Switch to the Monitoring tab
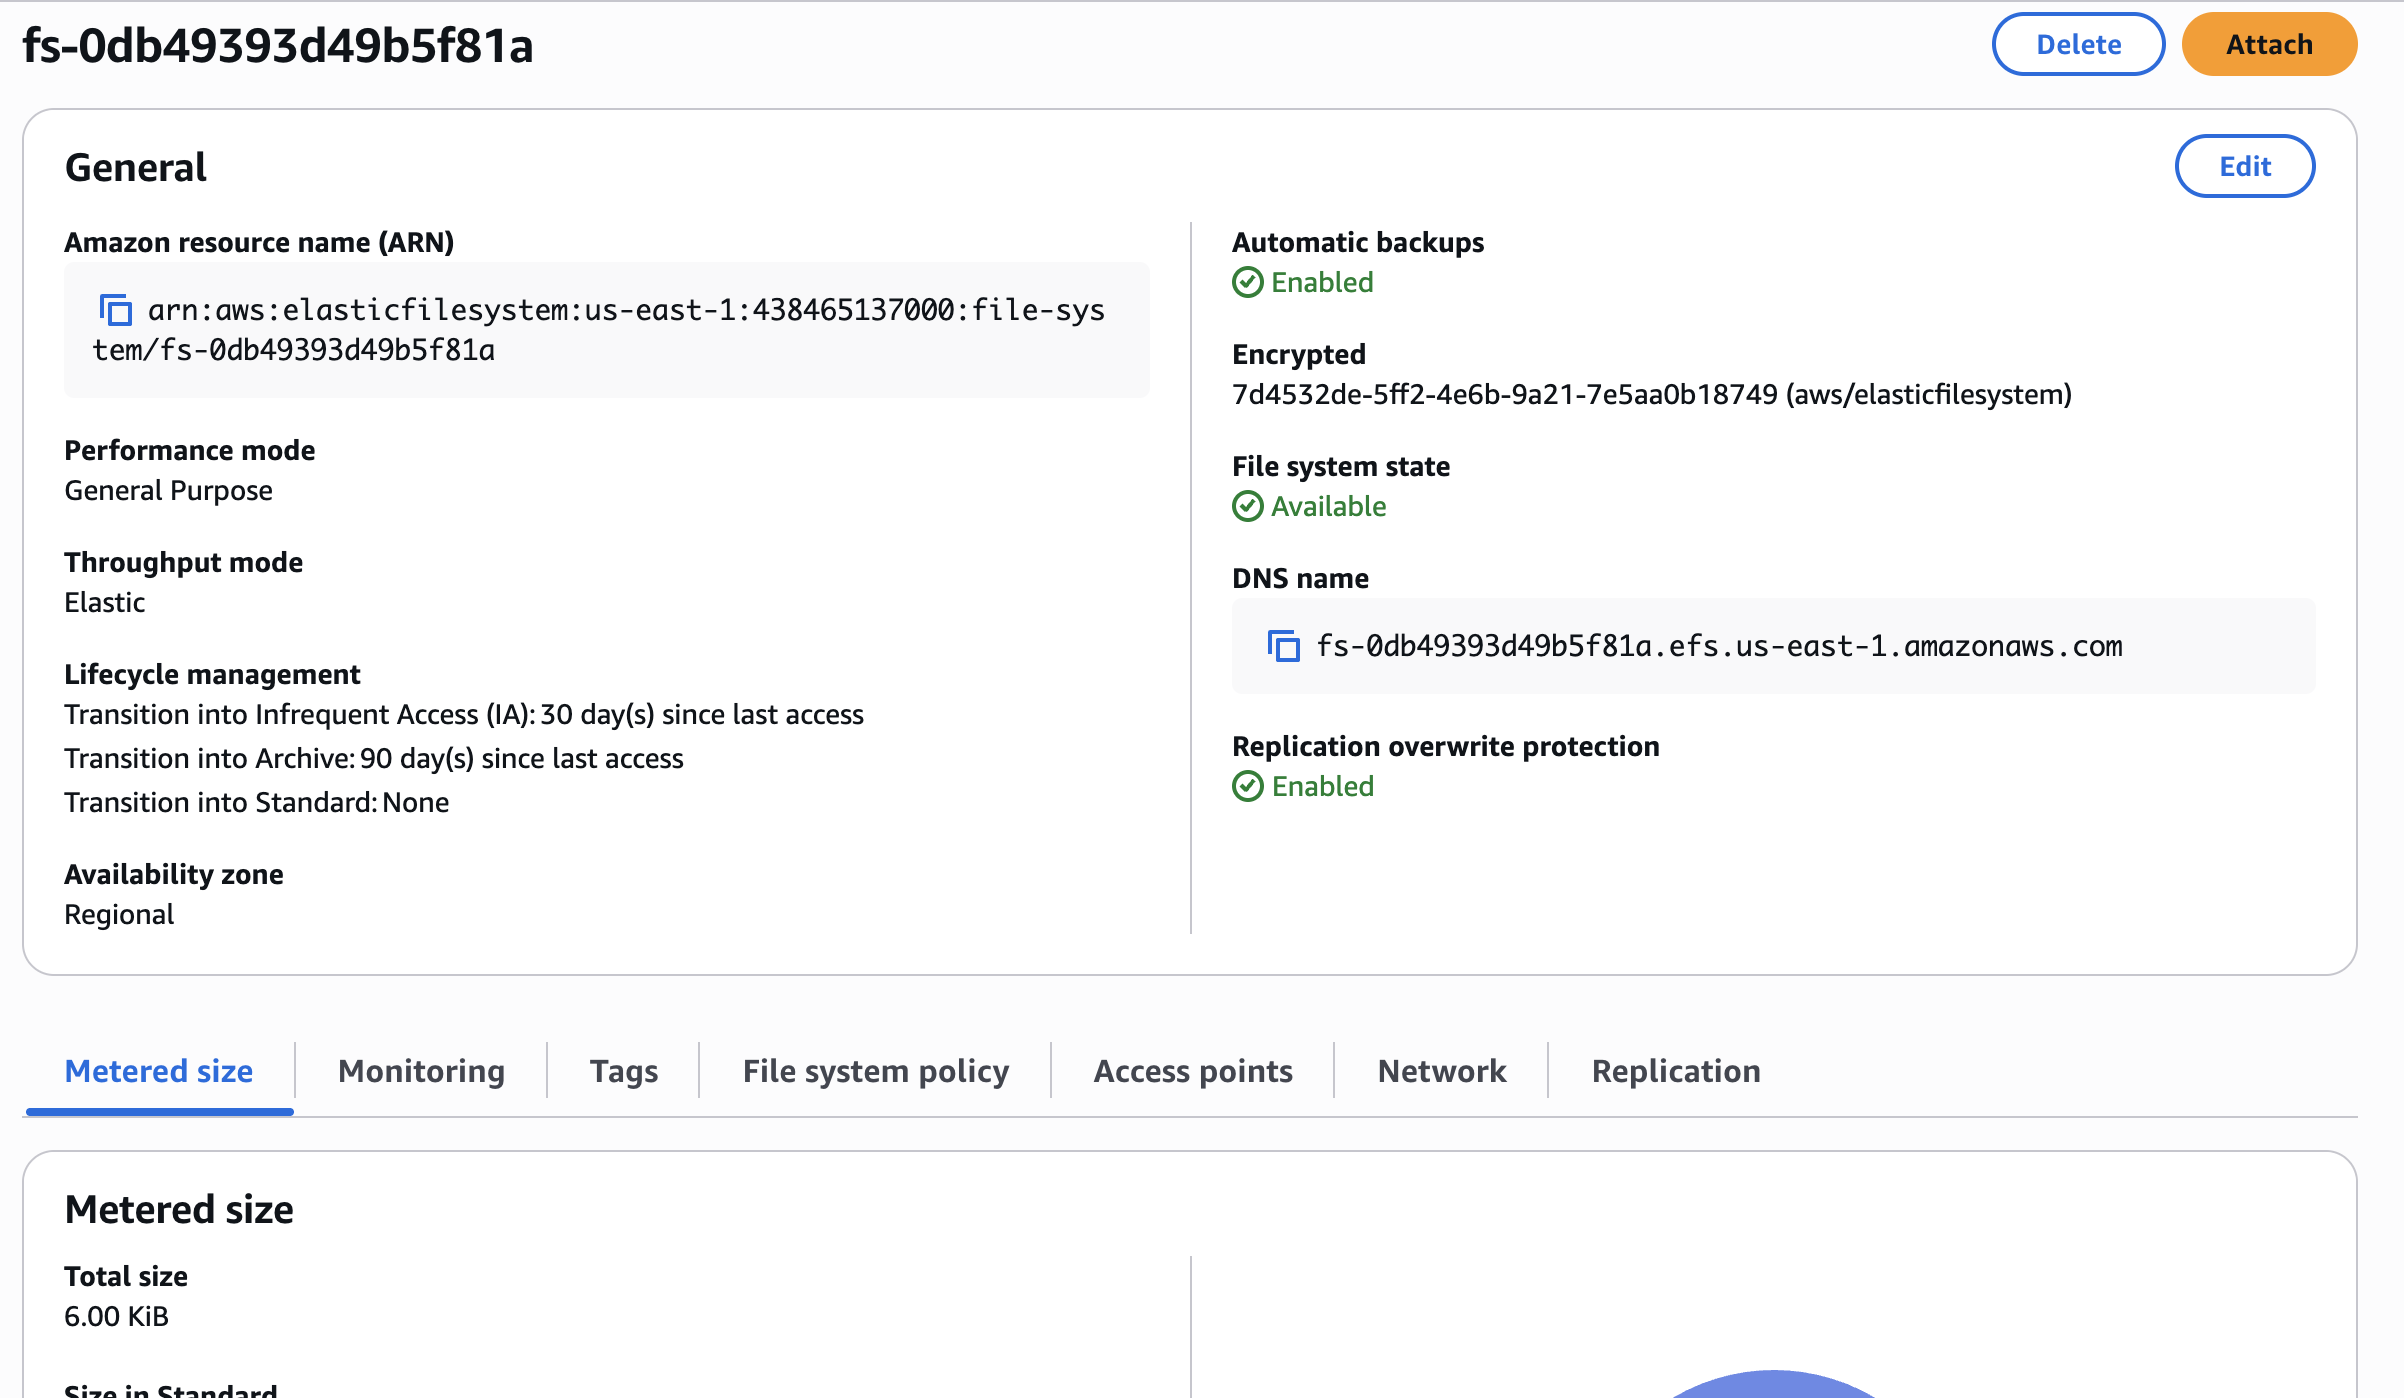Screen dimensions: 2404x1398 (x=421, y=1071)
